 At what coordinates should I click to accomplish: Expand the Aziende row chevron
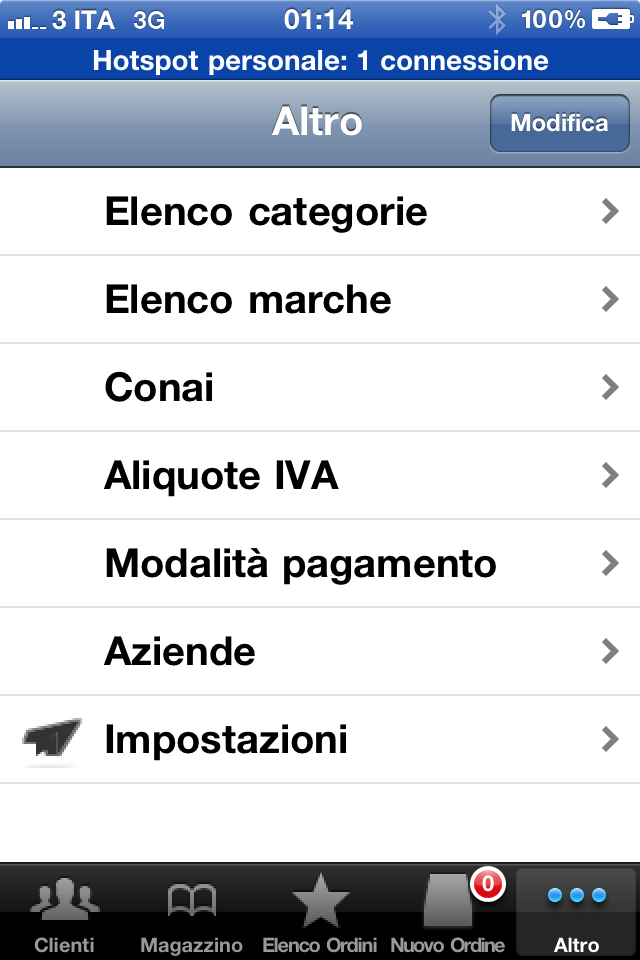pos(610,652)
